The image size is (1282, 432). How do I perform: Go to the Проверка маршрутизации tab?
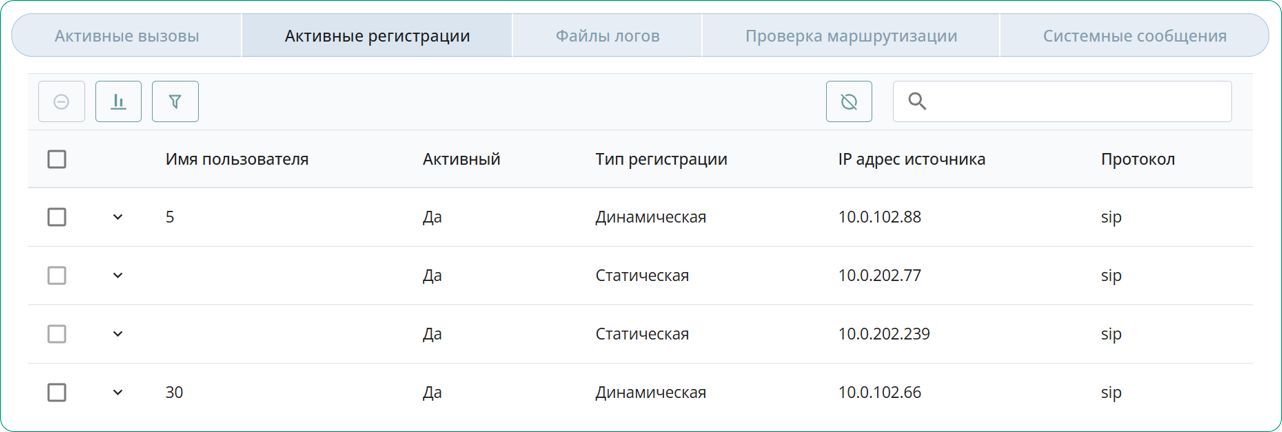tap(851, 36)
